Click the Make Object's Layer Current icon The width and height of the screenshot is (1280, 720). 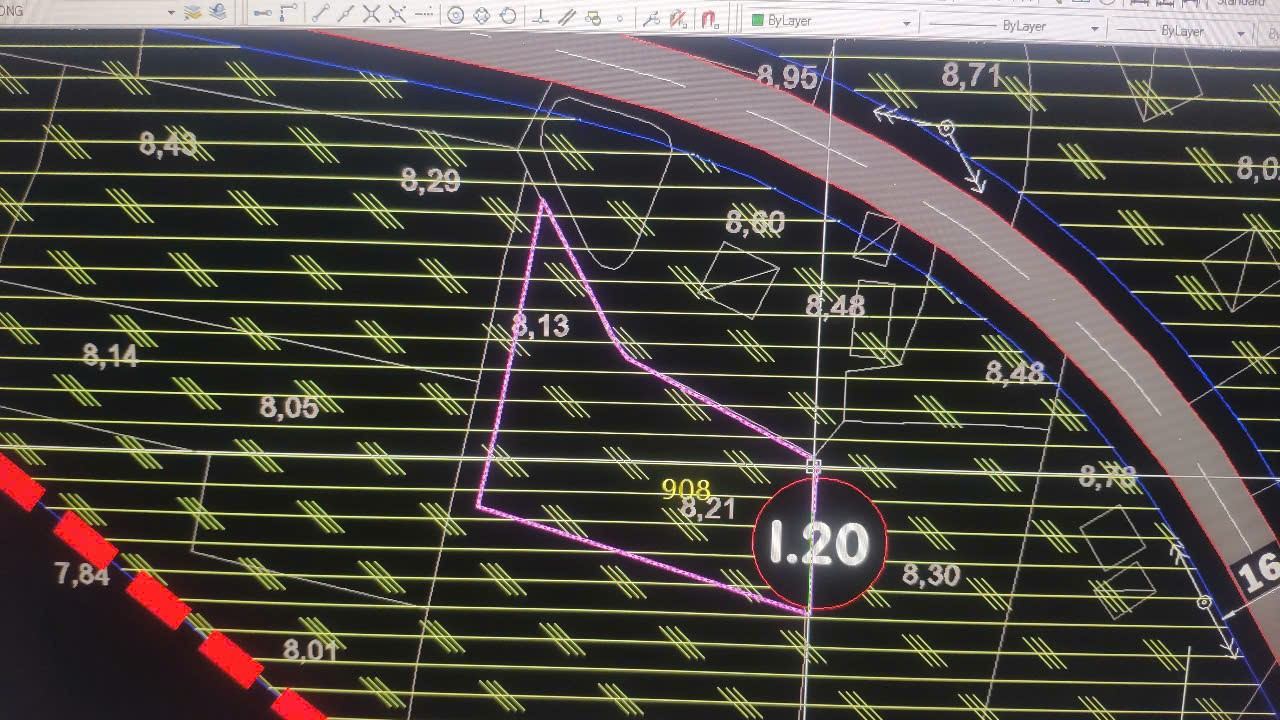(193, 11)
